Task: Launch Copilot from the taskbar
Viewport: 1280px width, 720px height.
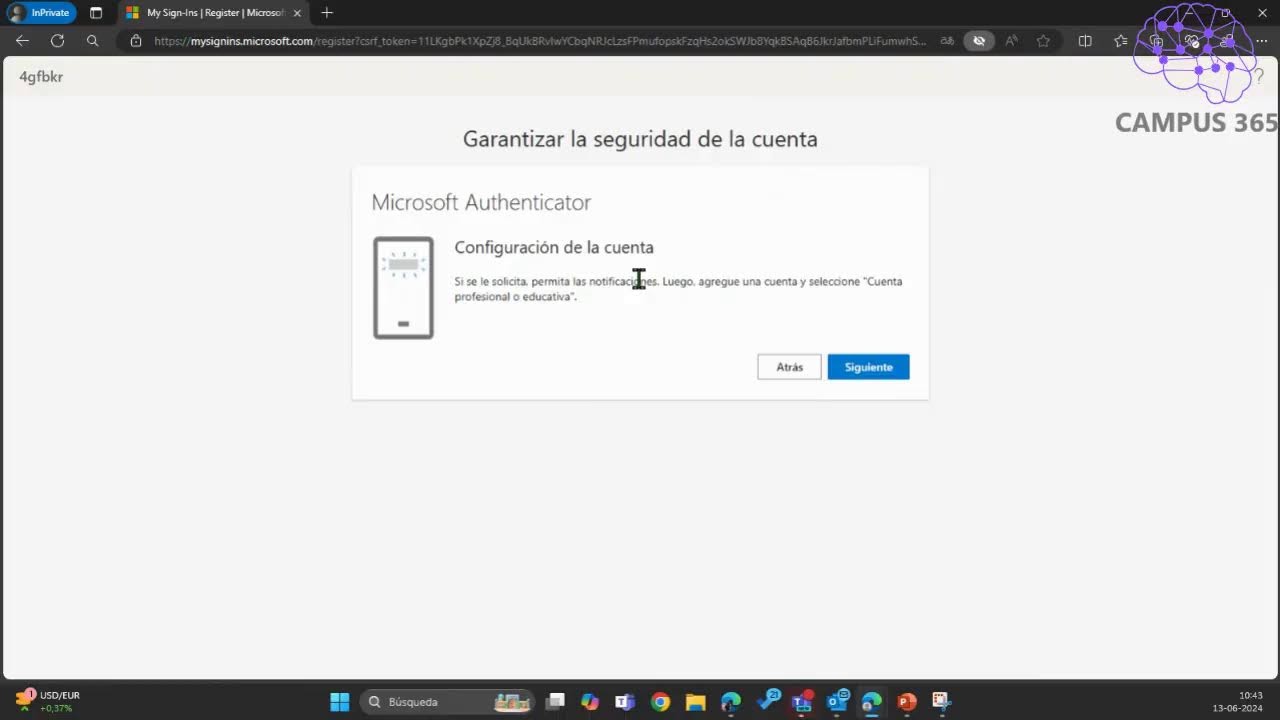Action: tap(590, 702)
